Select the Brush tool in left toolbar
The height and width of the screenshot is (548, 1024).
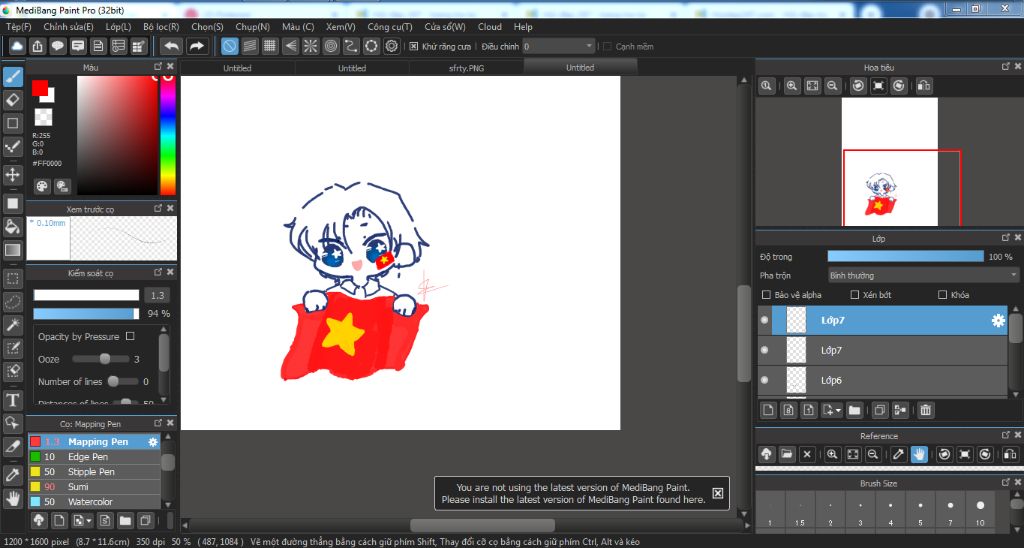[12, 77]
